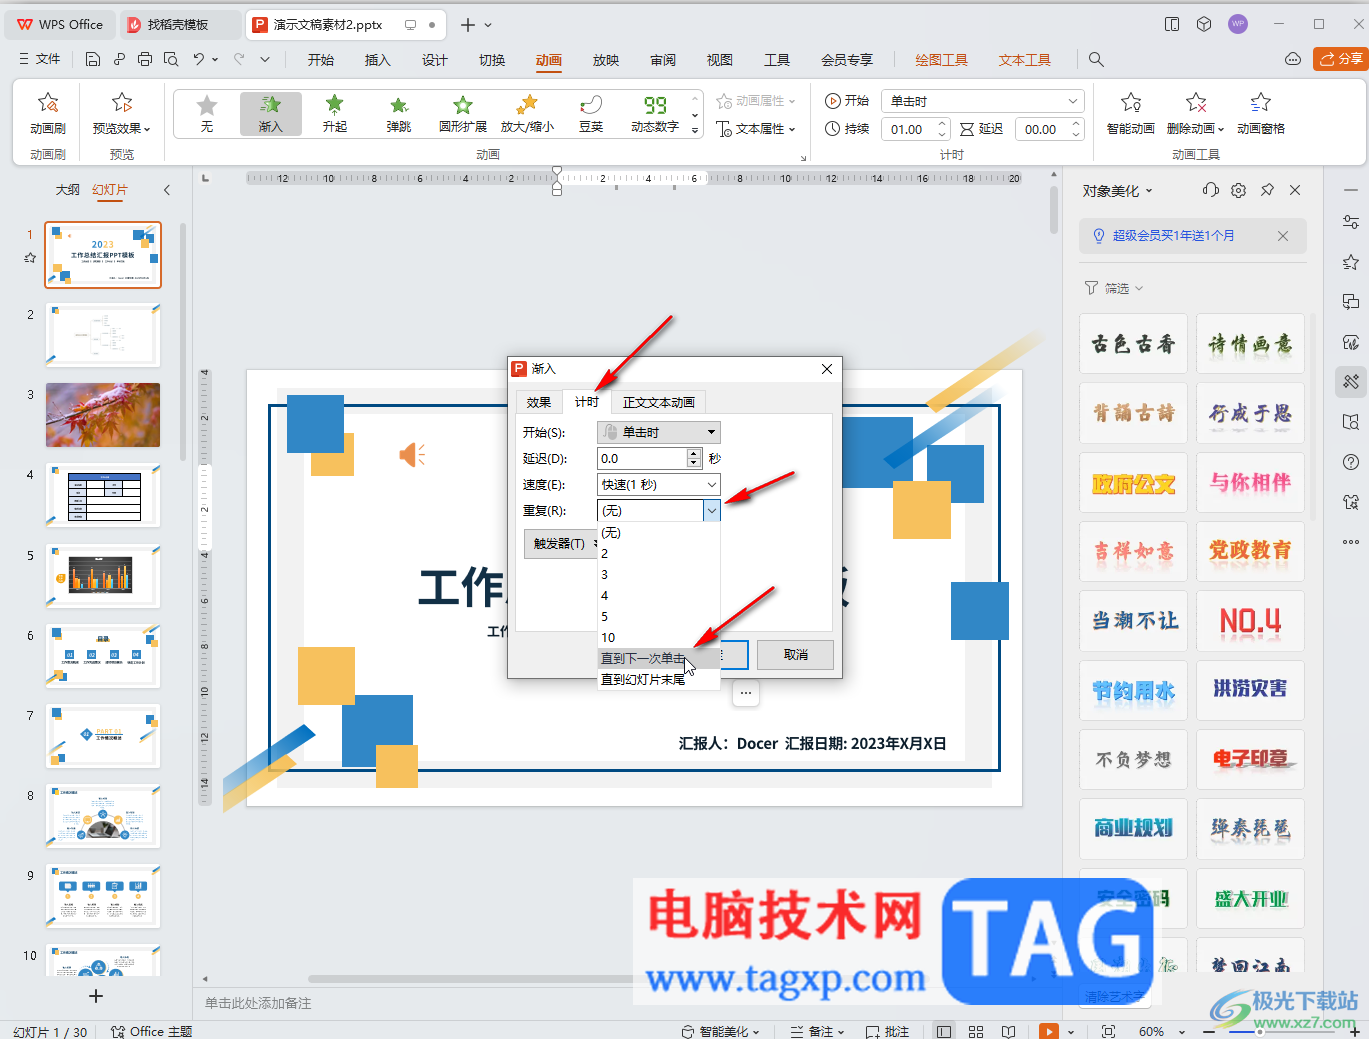
Task: Collapse the slide panel with left chevron
Action: (x=167, y=189)
